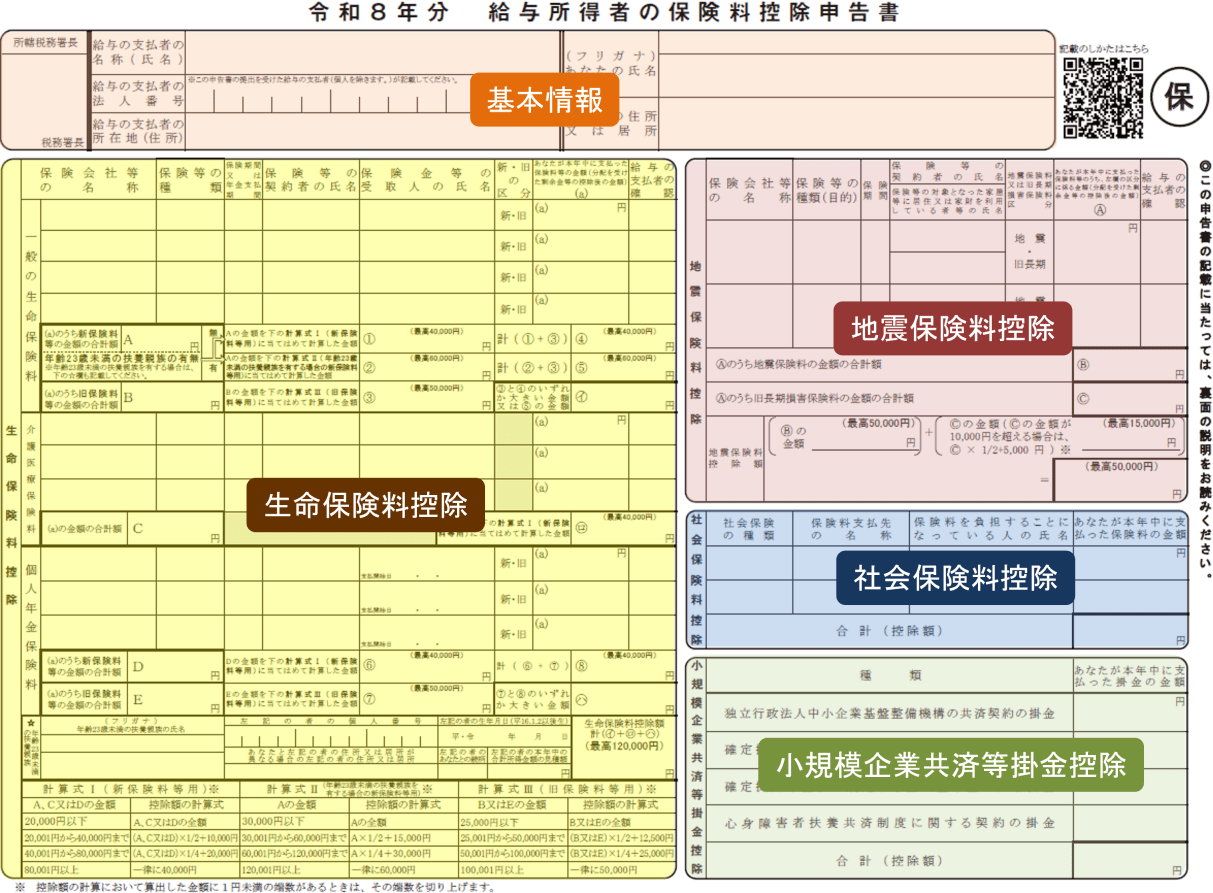Click the 100,001円以上 cell
Image resolution: width=1213 pixels, height=893 pixels.
[511, 869]
